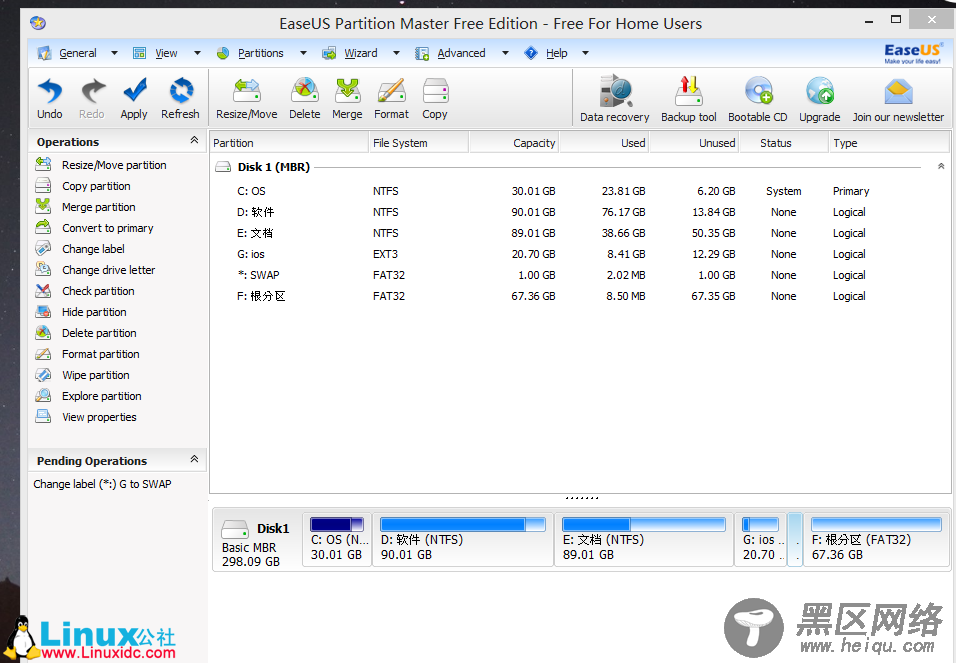
Task: Open the View menu
Action: coord(166,53)
